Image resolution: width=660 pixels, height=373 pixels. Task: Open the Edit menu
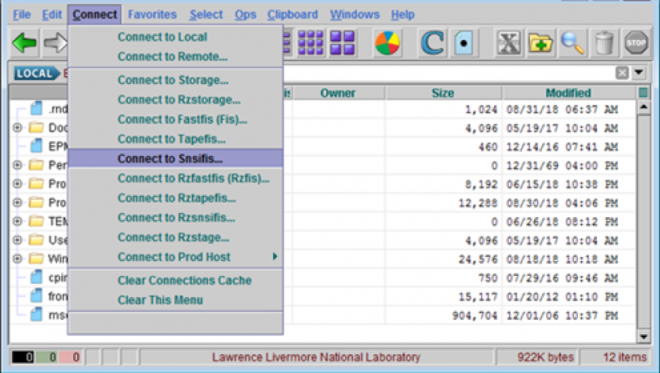pos(52,14)
